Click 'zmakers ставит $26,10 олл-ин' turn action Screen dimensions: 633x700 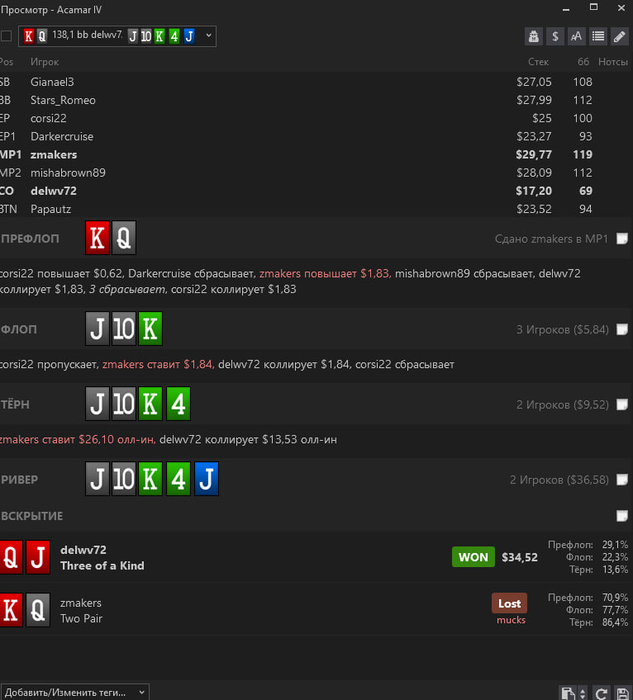[78, 439]
